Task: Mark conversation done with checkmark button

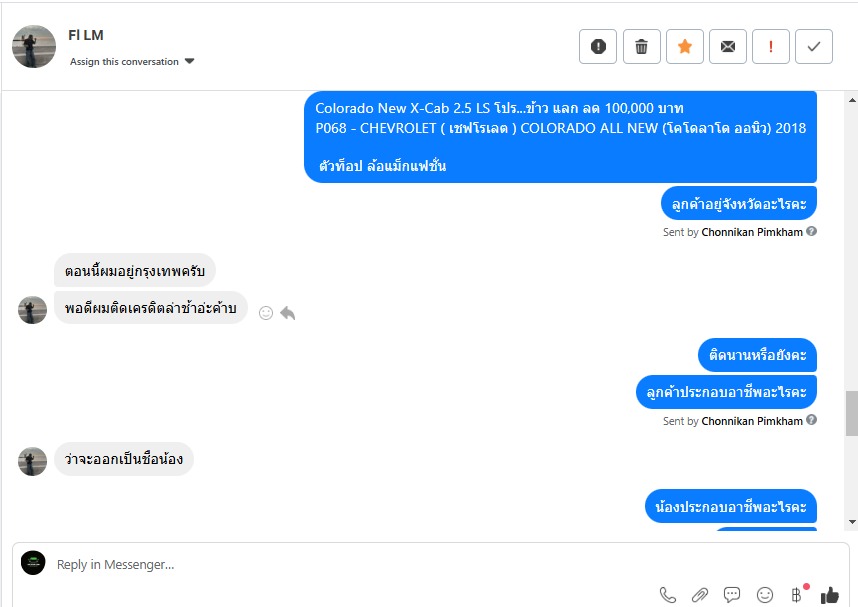Action: coord(814,47)
